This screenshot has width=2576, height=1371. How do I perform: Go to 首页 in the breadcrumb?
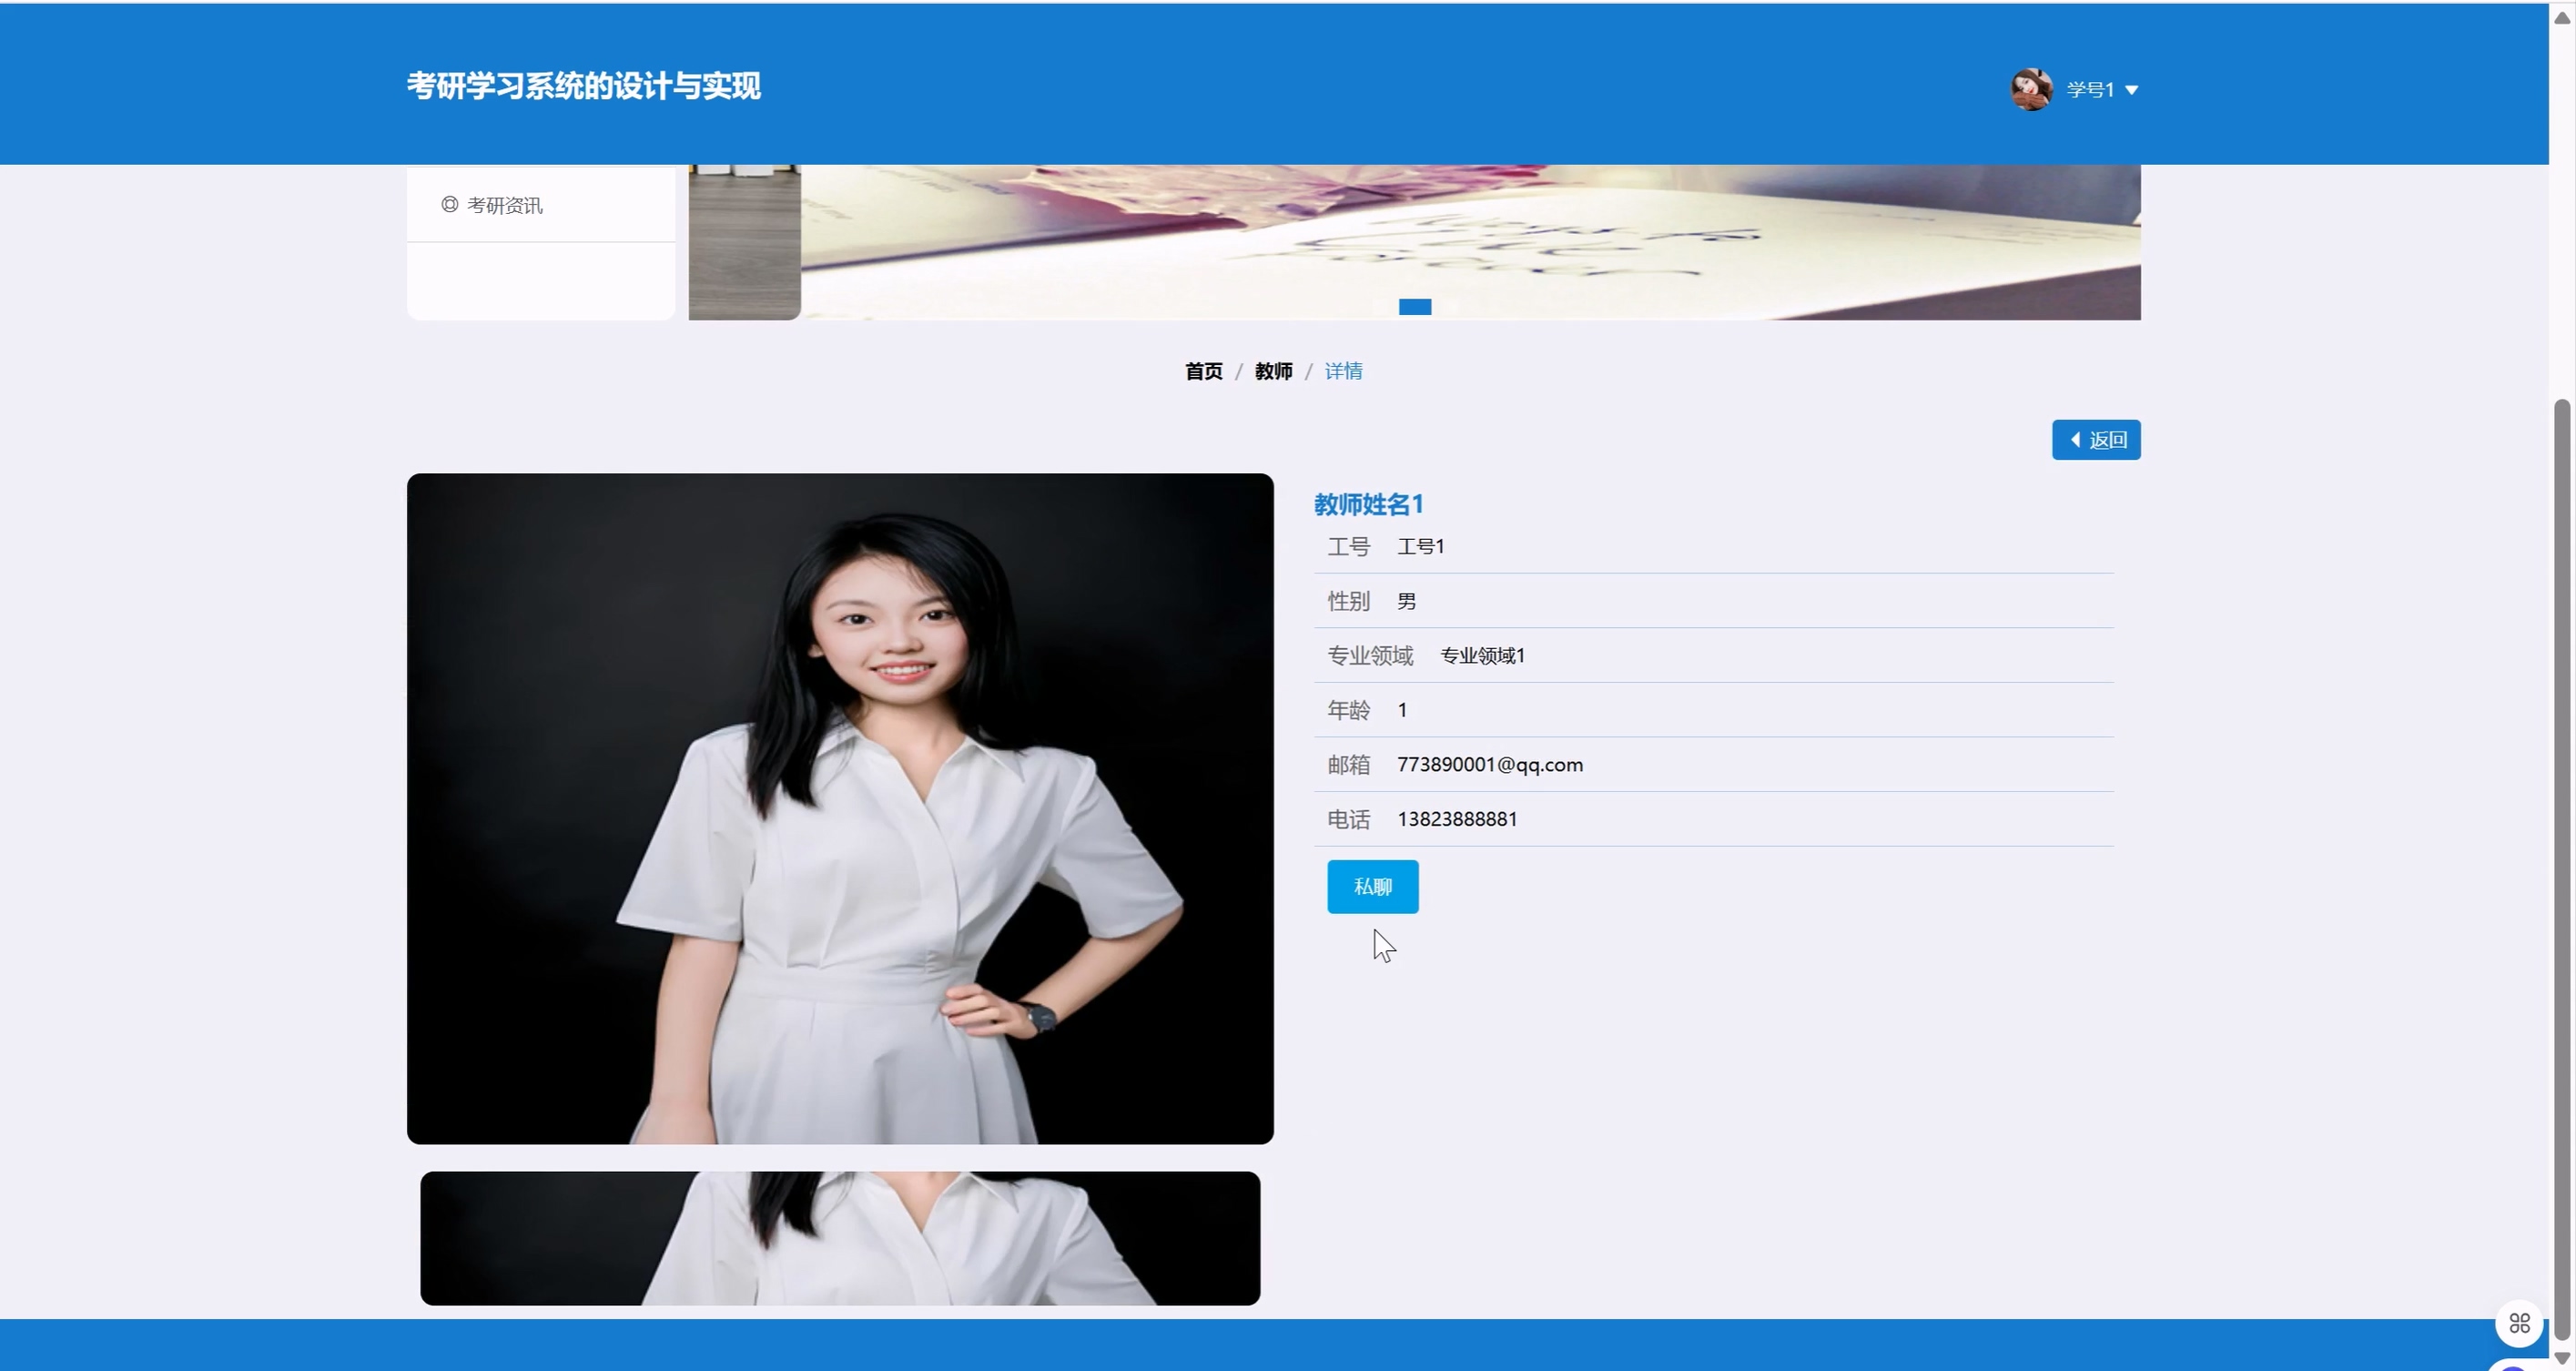coord(1203,371)
